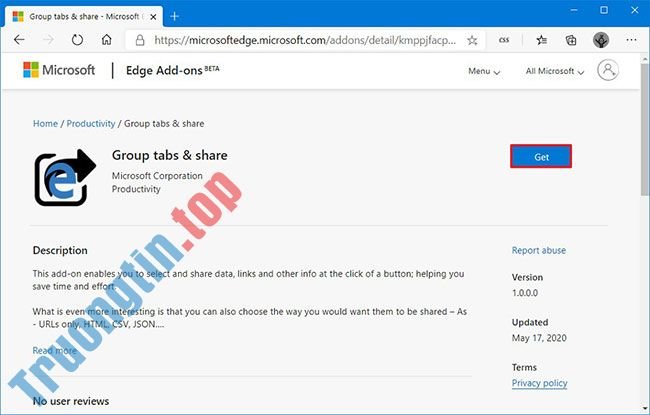Screen dimensions: 650x415
Task: Click the Get button to install add-on
Action: (x=541, y=157)
